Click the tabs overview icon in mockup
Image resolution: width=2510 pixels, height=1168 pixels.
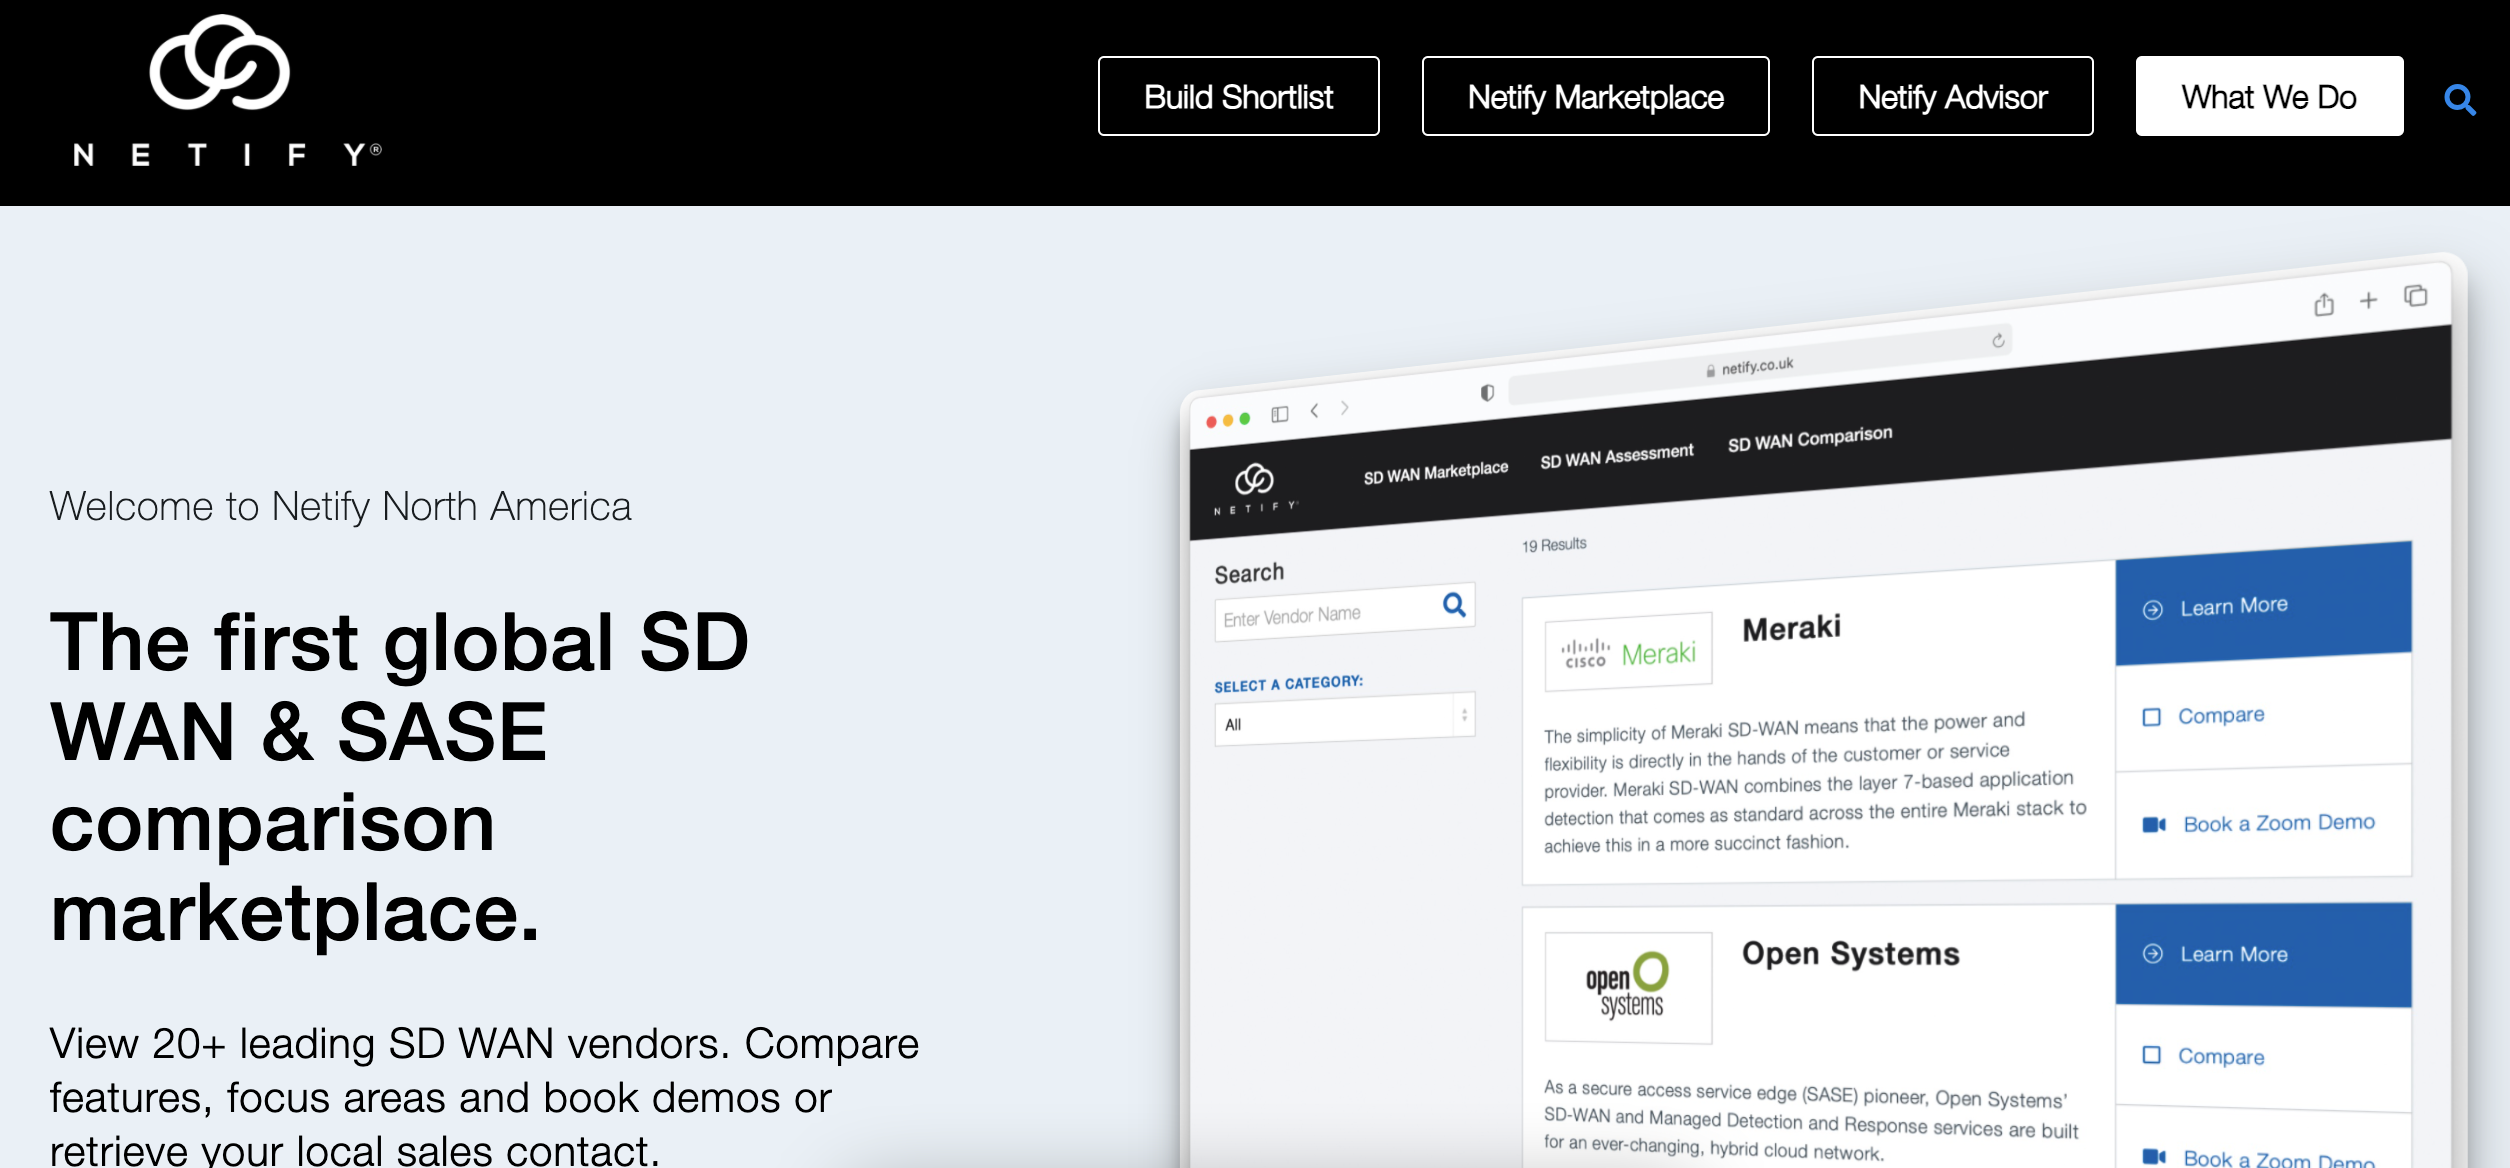pyautogui.click(x=2416, y=296)
